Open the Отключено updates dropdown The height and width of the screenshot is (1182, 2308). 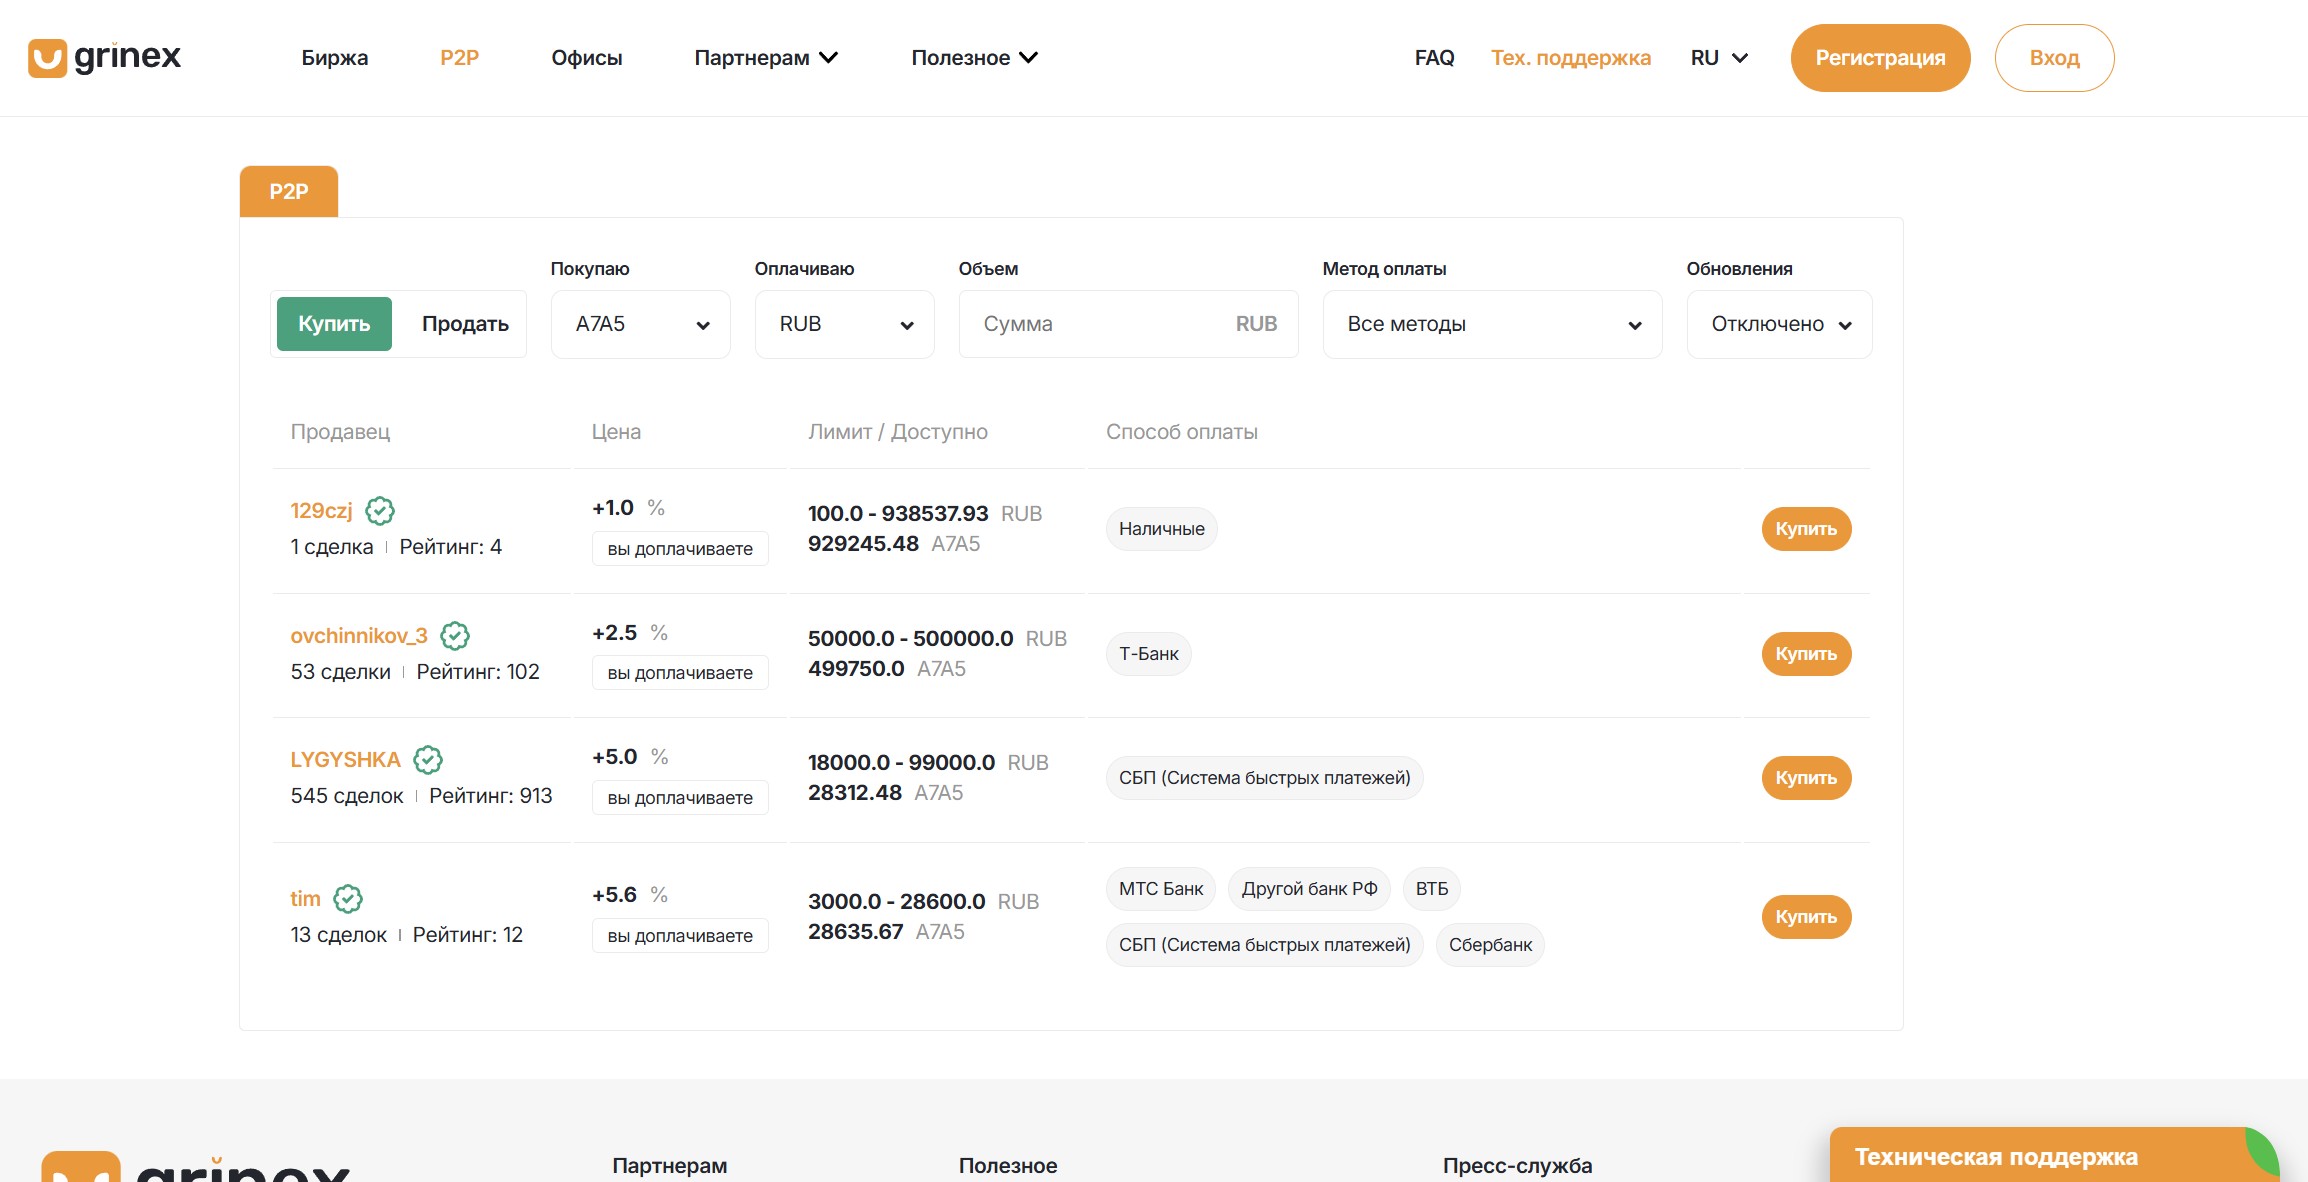pyautogui.click(x=1779, y=324)
